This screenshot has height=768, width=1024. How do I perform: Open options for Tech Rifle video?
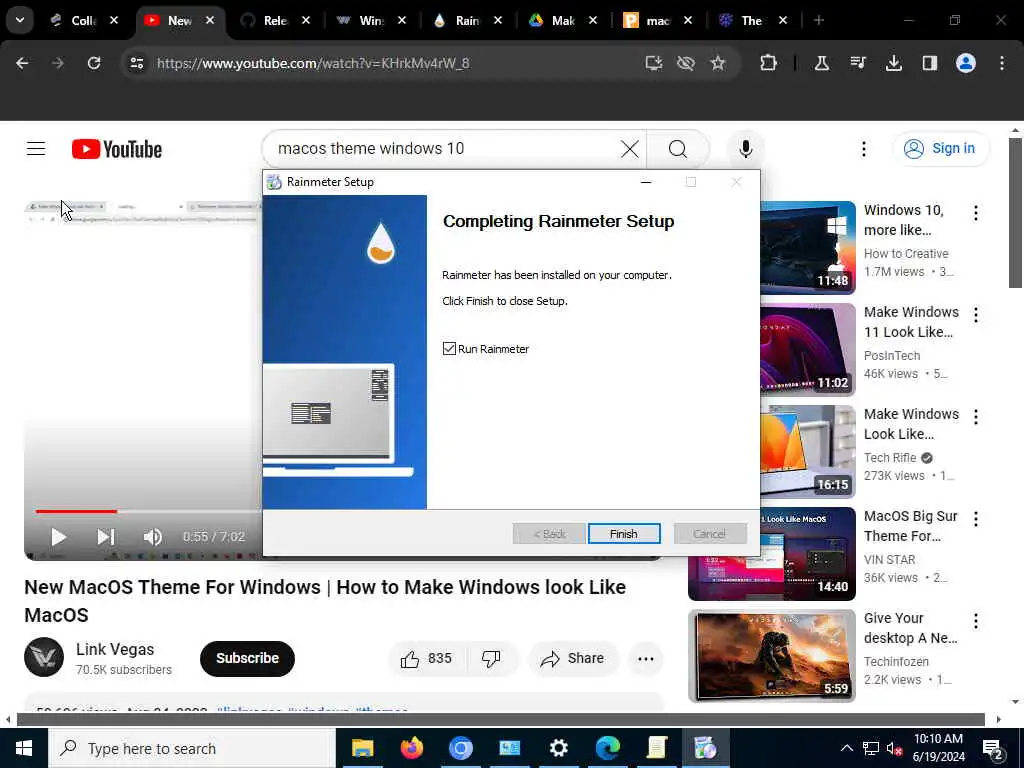click(976, 417)
